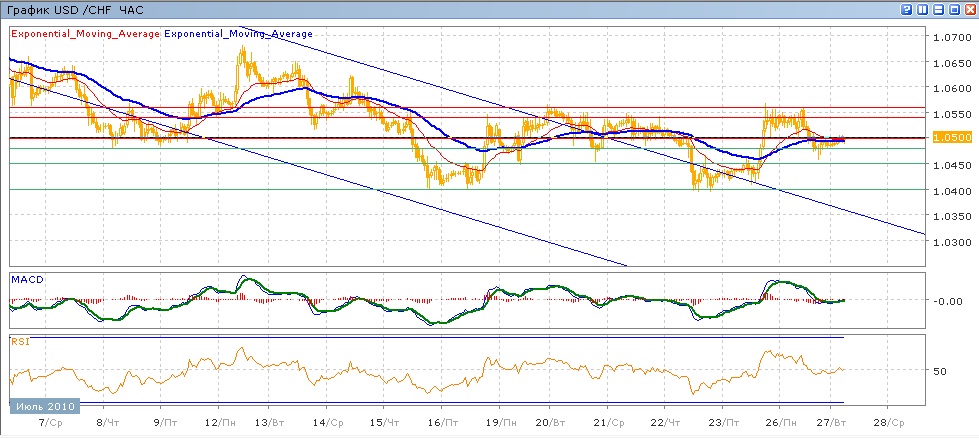Select the 23/Пт date on the time axis

(722, 422)
